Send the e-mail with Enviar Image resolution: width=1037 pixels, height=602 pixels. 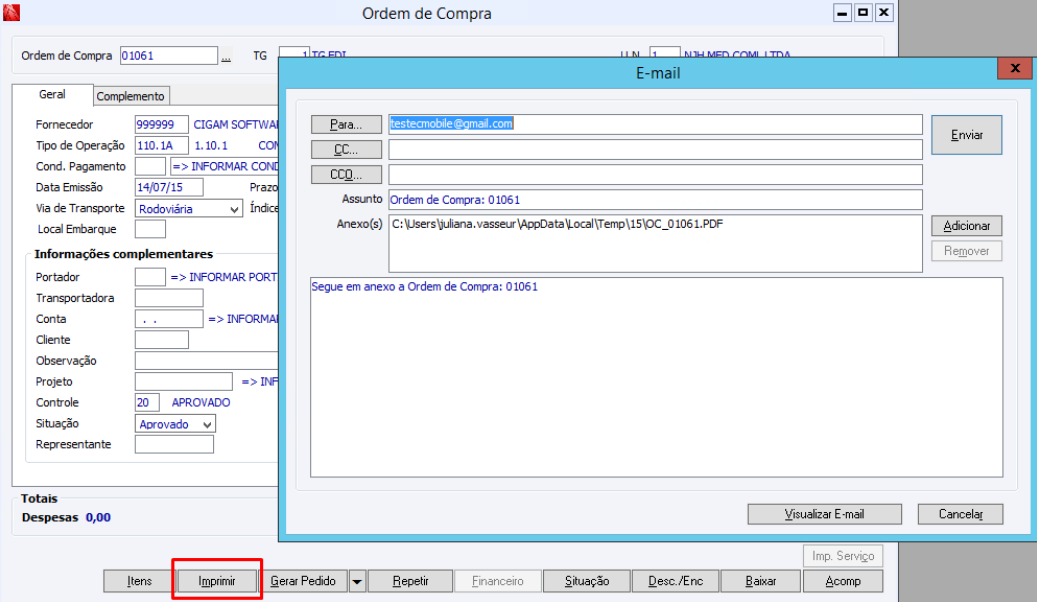pyautogui.click(x=966, y=135)
